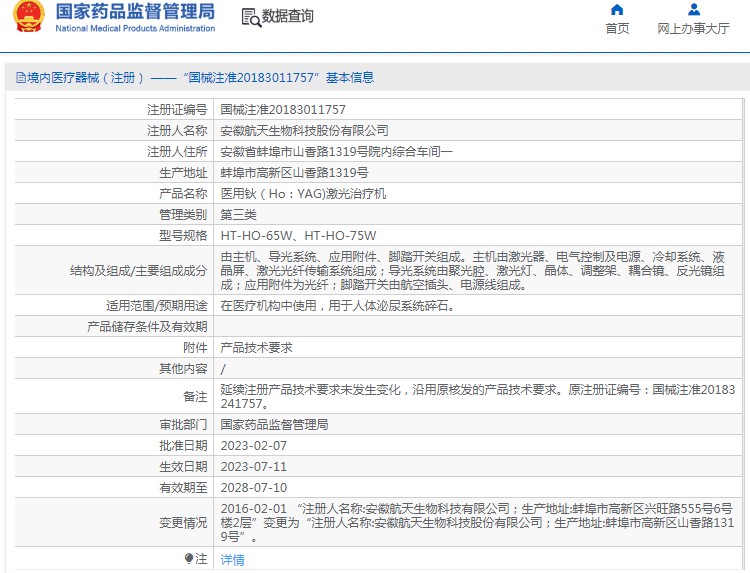Click 在医疗机构中使用 intended use text
The width and height of the screenshot is (750, 573).
[x=337, y=306]
